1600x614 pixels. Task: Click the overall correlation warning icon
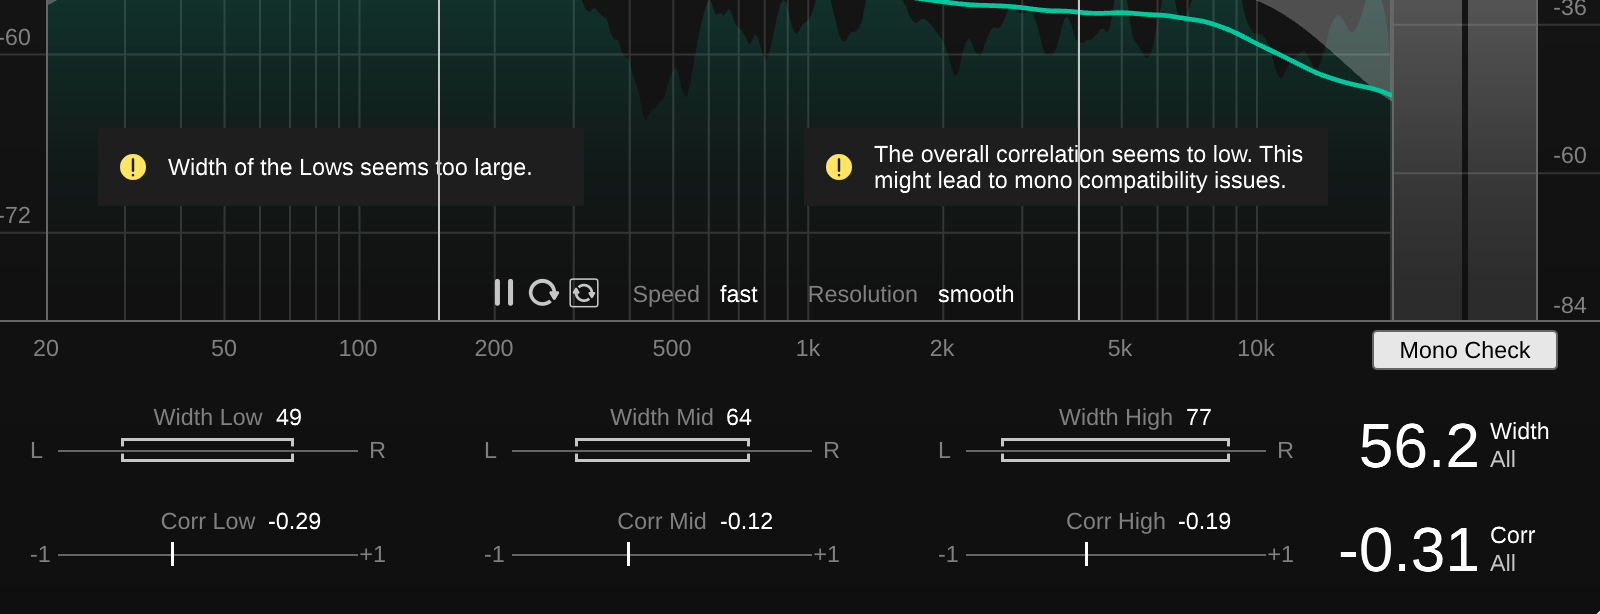click(x=839, y=167)
